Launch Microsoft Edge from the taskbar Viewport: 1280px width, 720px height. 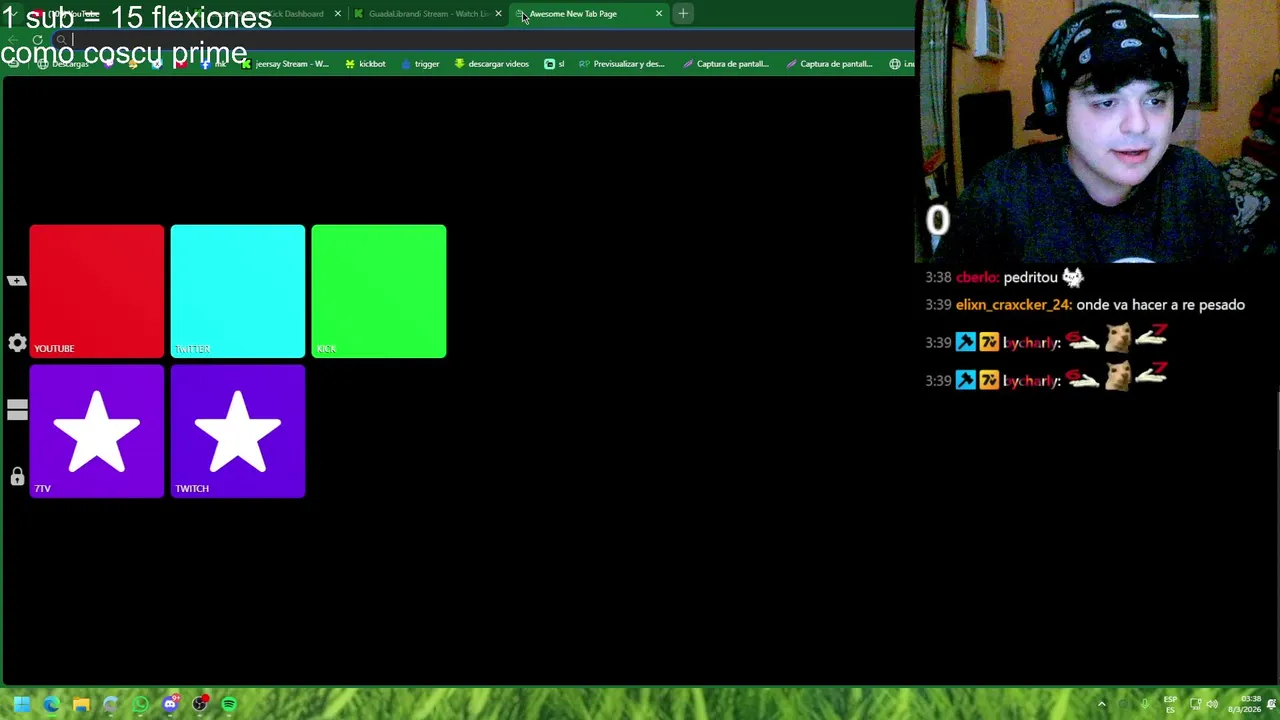click(51, 704)
